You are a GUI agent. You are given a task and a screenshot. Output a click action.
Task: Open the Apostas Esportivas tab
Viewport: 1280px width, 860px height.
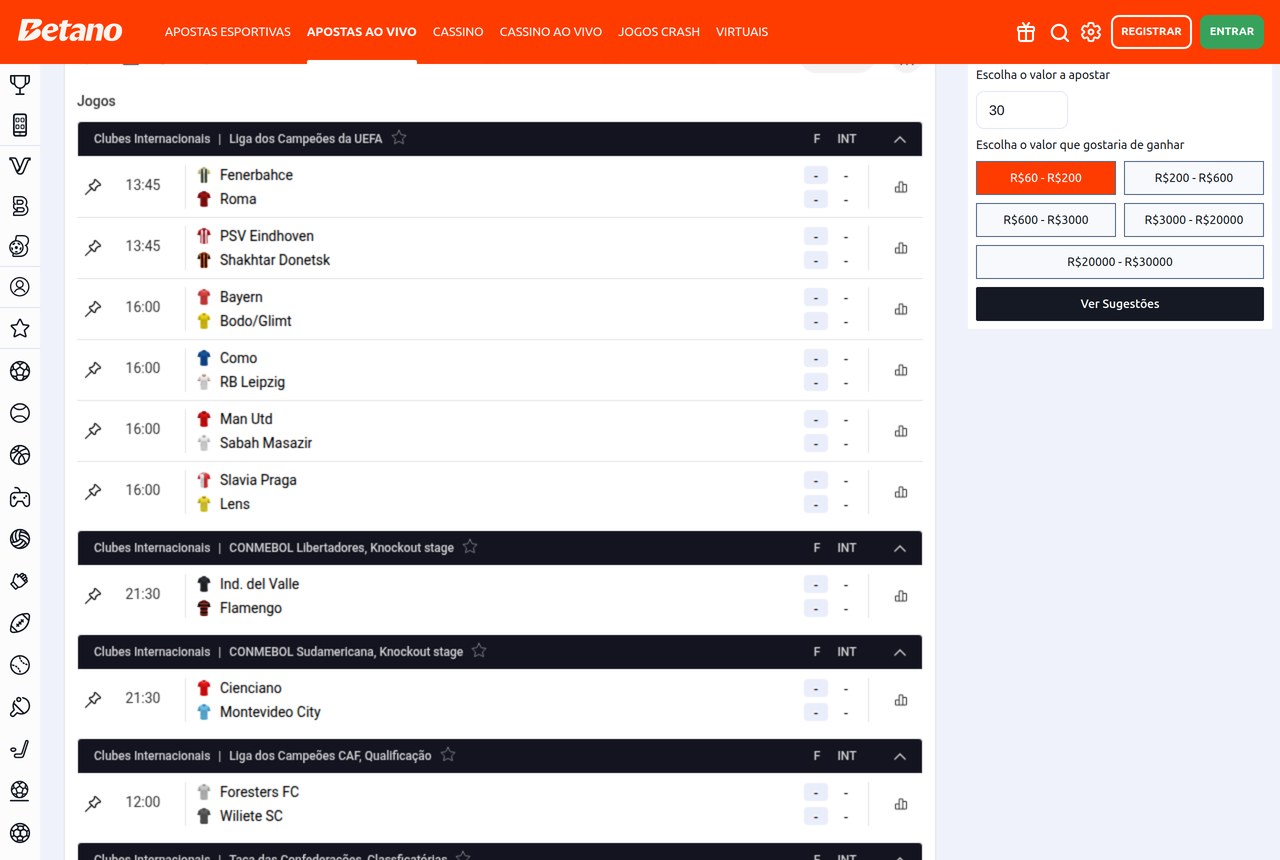tap(228, 32)
